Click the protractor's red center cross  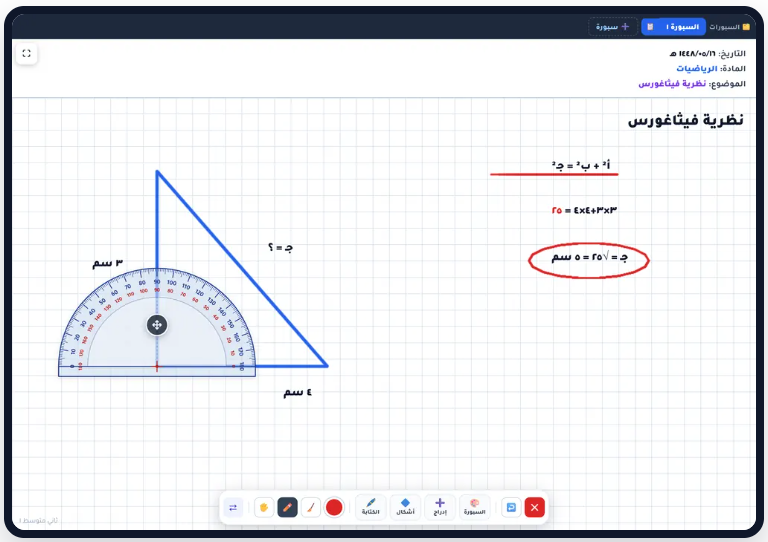(157, 366)
